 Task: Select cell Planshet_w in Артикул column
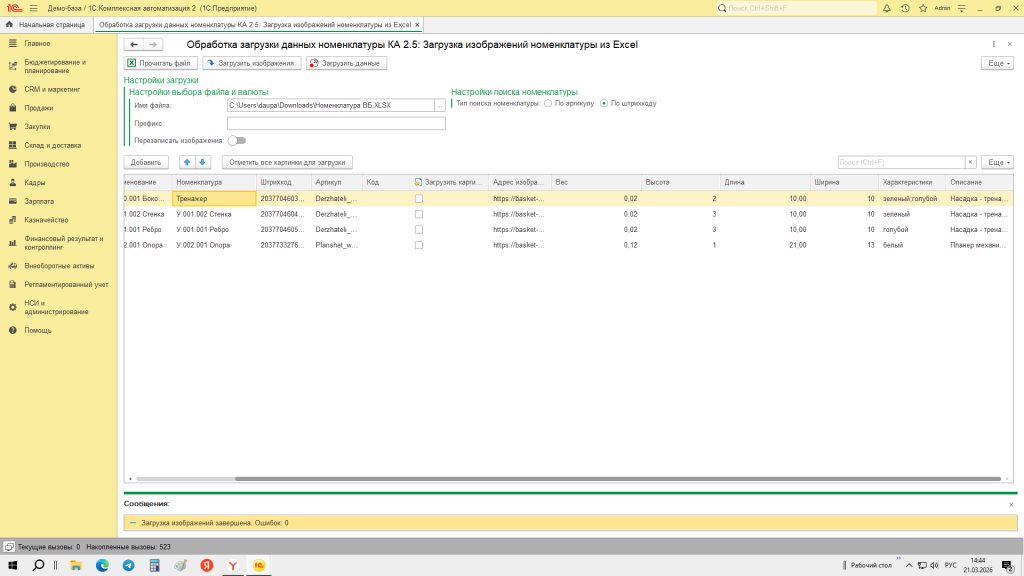(336, 246)
